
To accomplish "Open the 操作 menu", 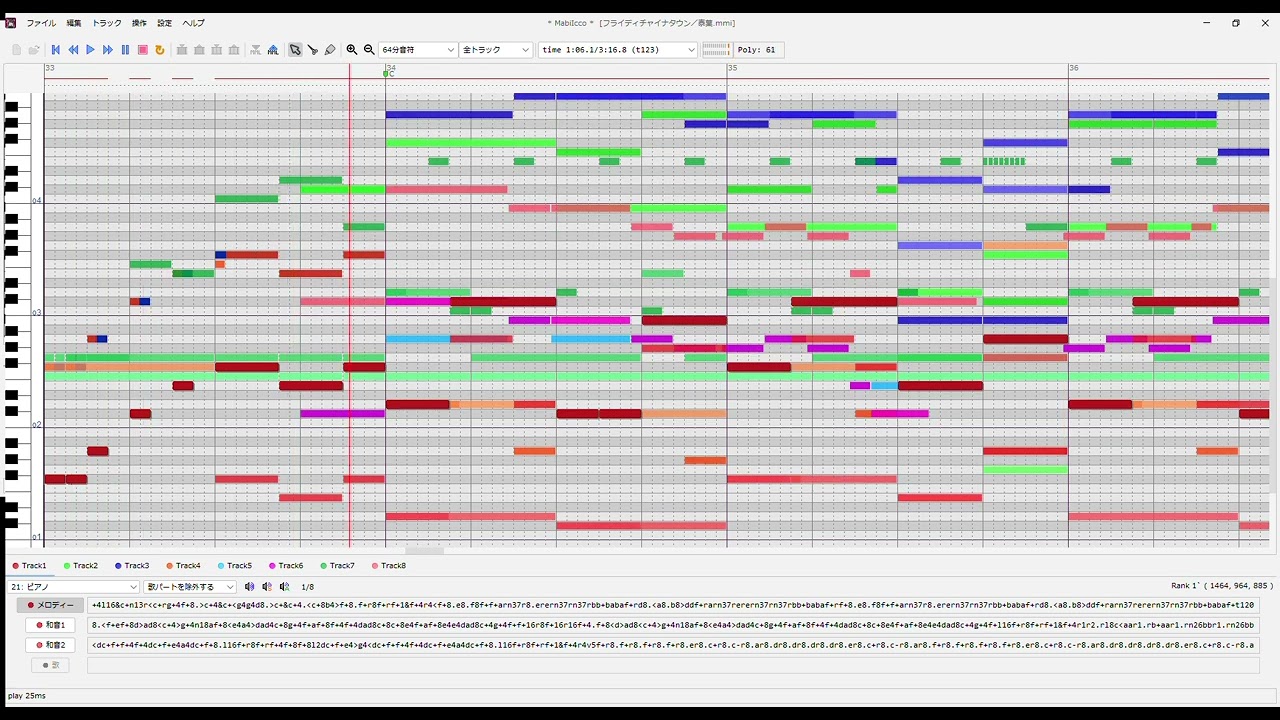I will tap(139, 23).
